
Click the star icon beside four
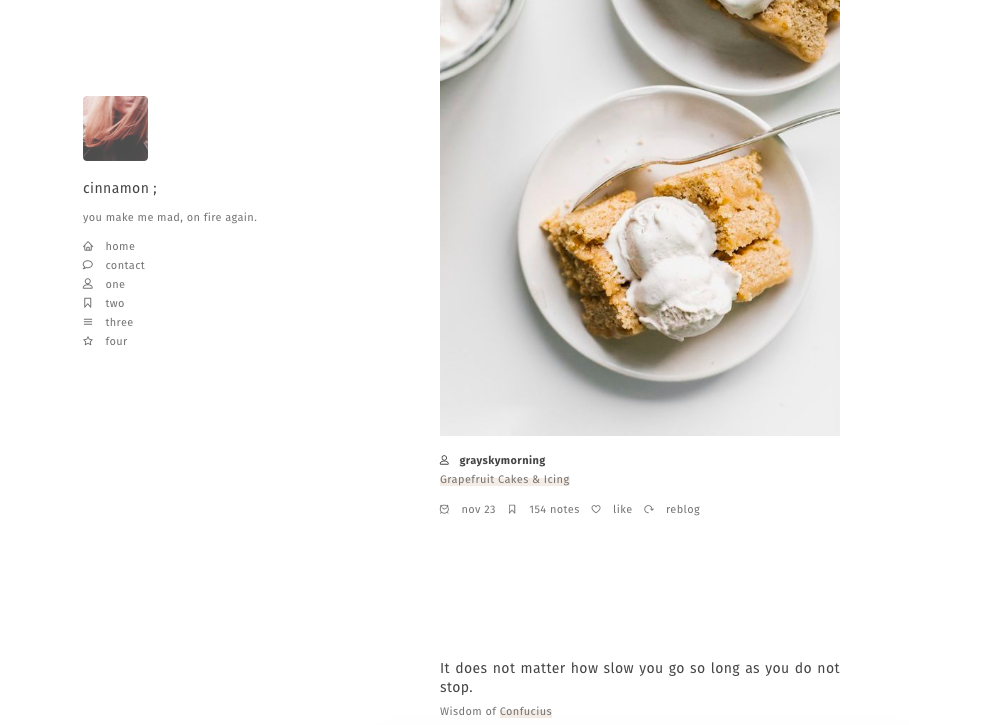[x=88, y=341]
